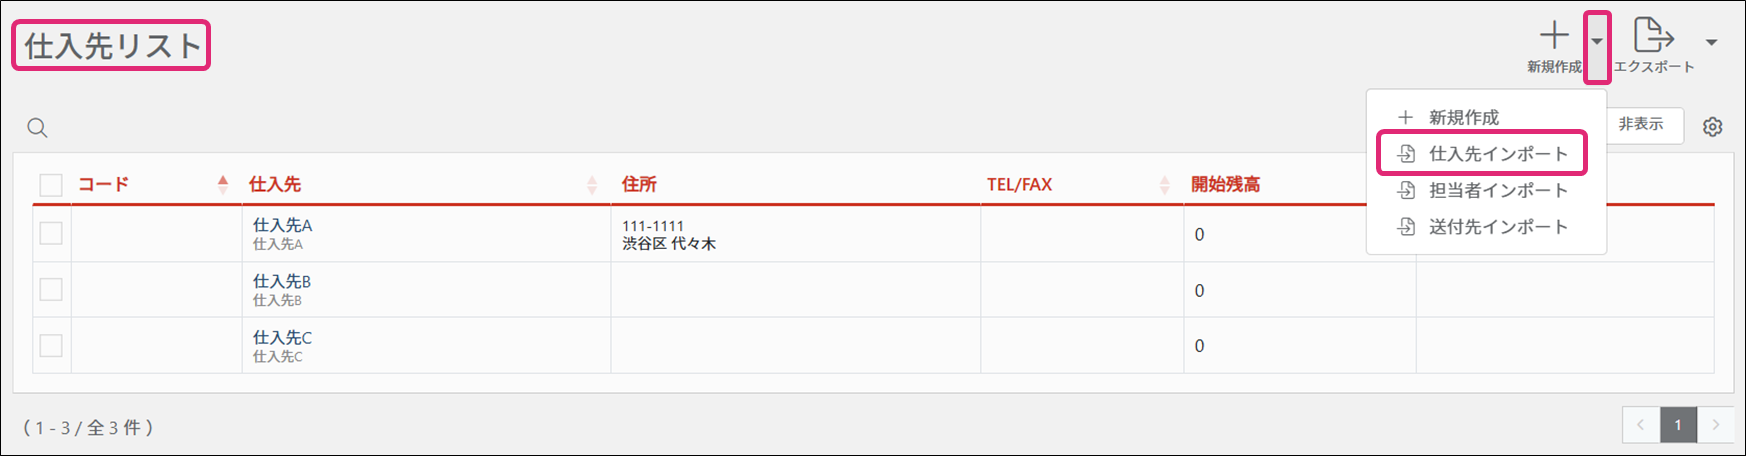
Task: Expand the dropdown arrow beside エクスポート
Action: [x=1712, y=42]
